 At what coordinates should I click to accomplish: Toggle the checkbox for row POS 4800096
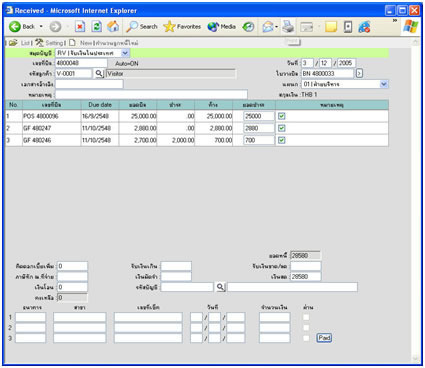[x=282, y=116]
